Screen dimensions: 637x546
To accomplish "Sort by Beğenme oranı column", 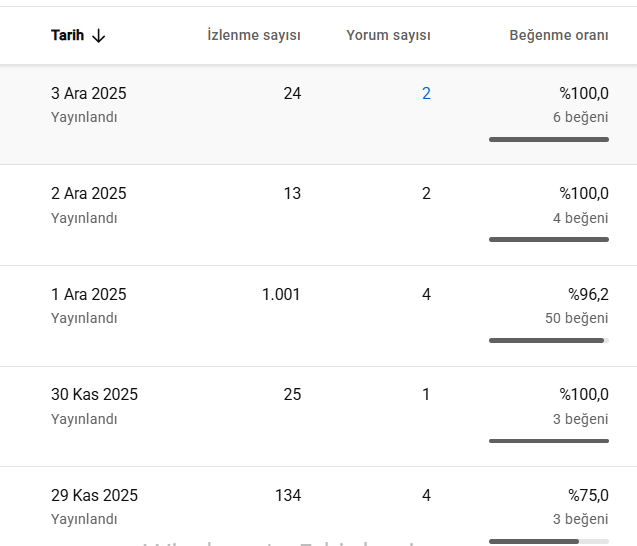I will click(x=559, y=35).
